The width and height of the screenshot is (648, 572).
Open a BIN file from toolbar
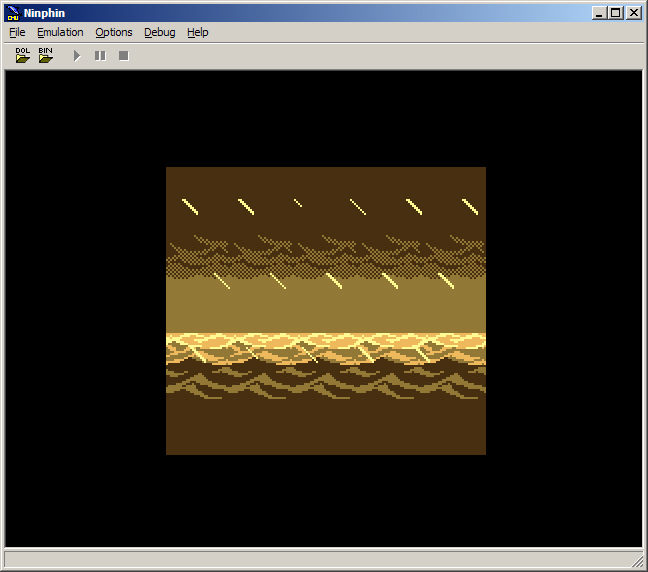point(46,55)
